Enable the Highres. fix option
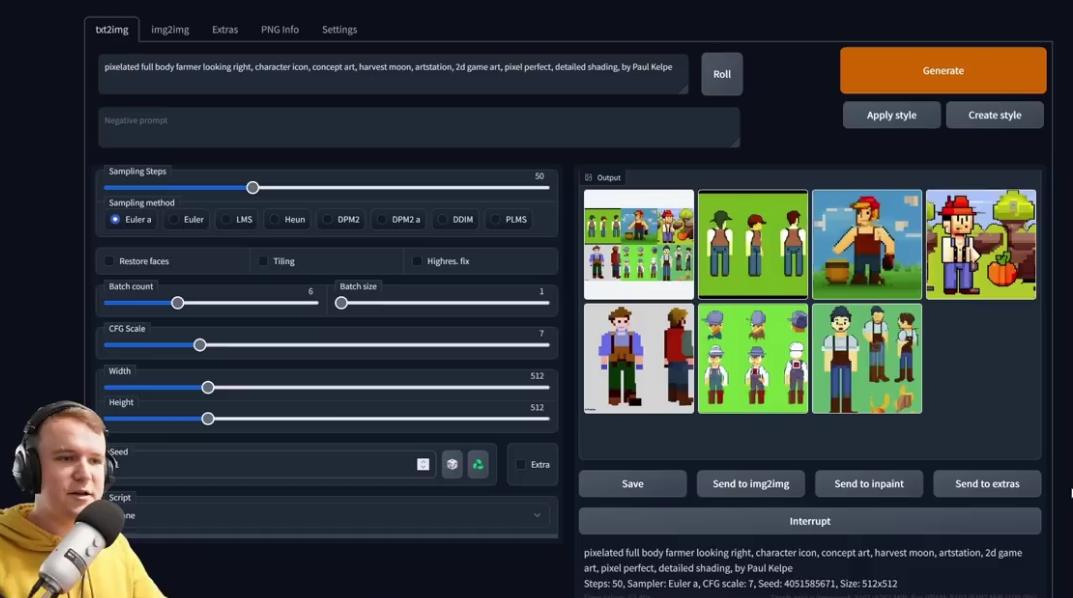The width and height of the screenshot is (1073, 598). point(417,261)
